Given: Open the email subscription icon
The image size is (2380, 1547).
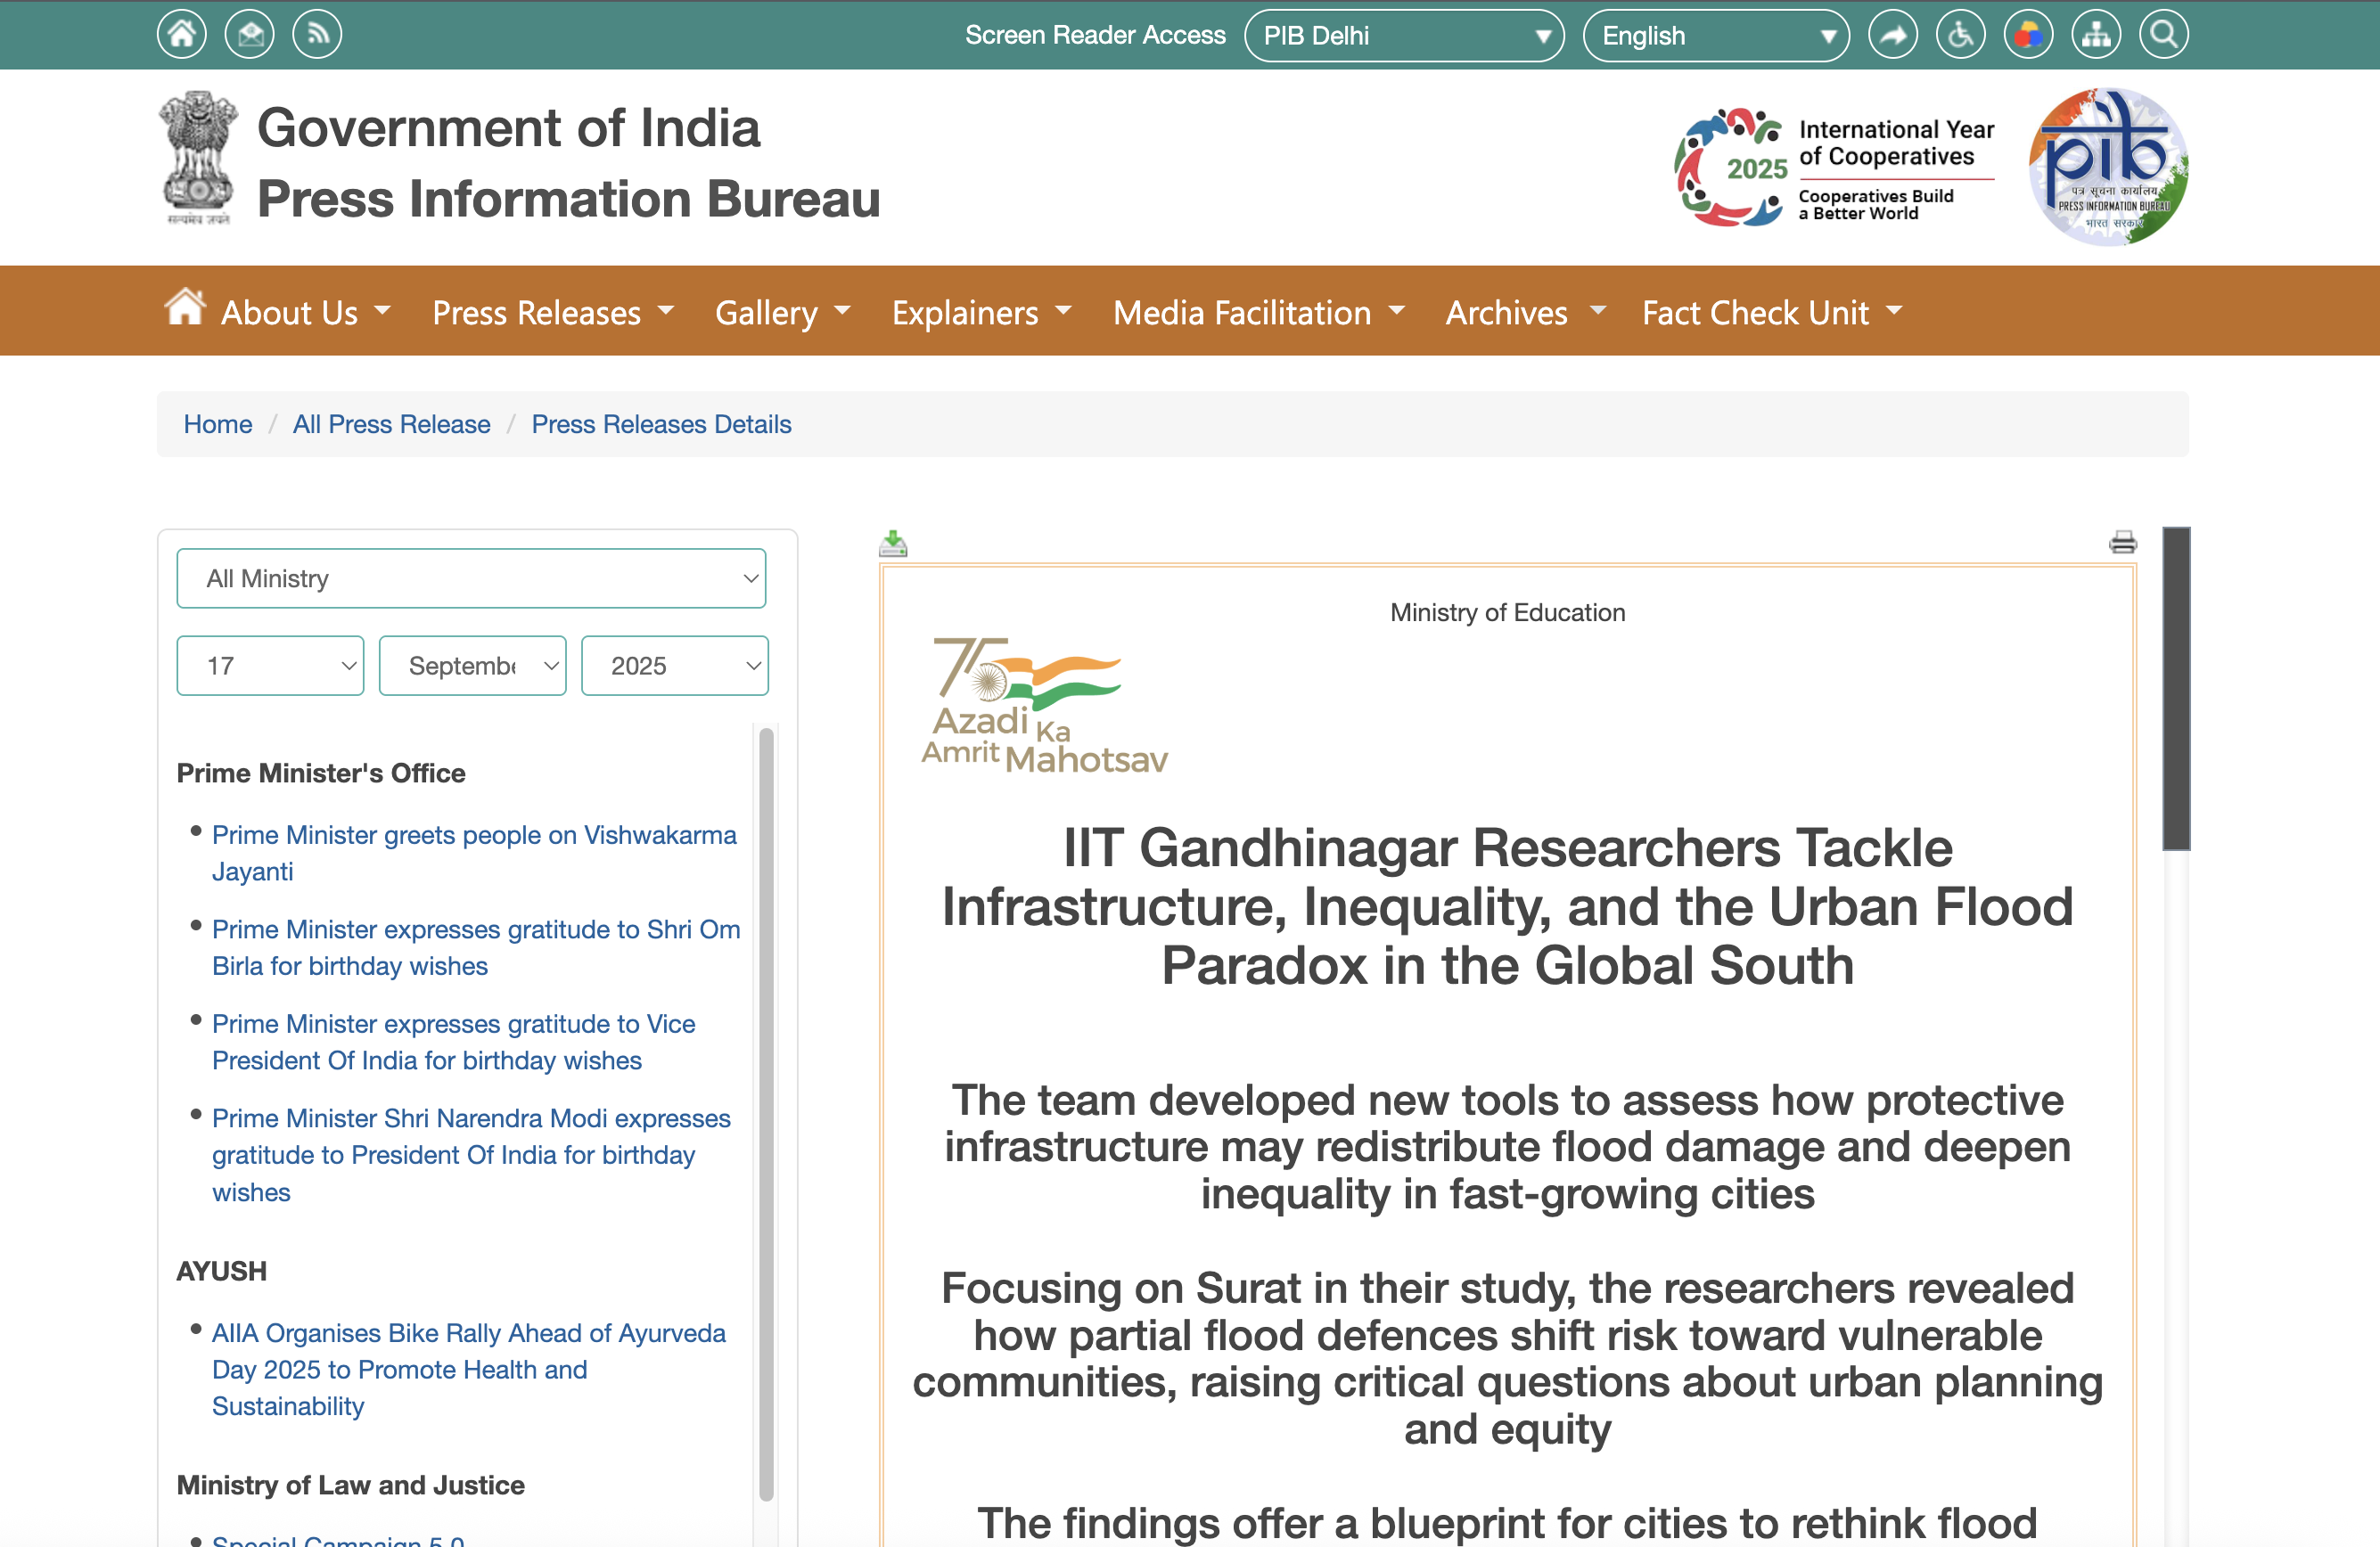Looking at the screenshot, I should [x=249, y=33].
